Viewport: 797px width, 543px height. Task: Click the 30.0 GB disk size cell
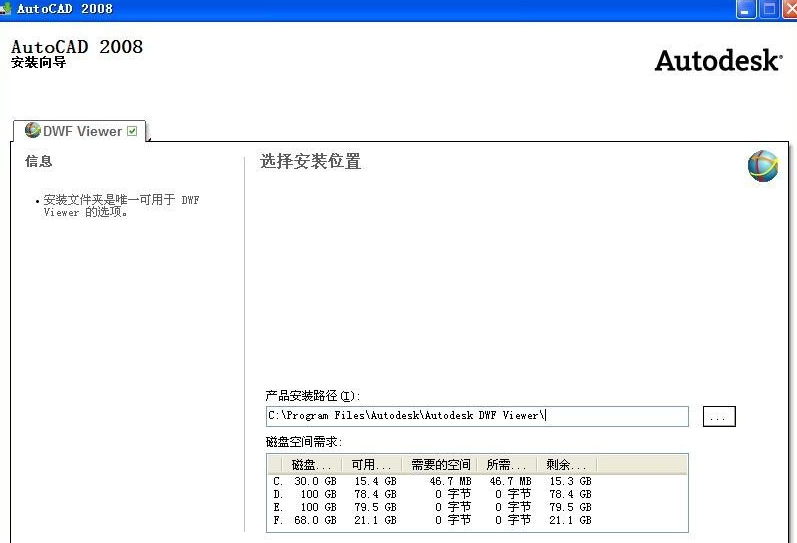(x=315, y=481)
